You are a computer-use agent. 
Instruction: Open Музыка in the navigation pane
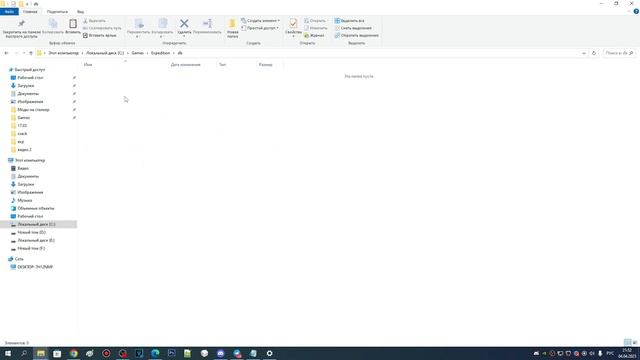[24, 200]
